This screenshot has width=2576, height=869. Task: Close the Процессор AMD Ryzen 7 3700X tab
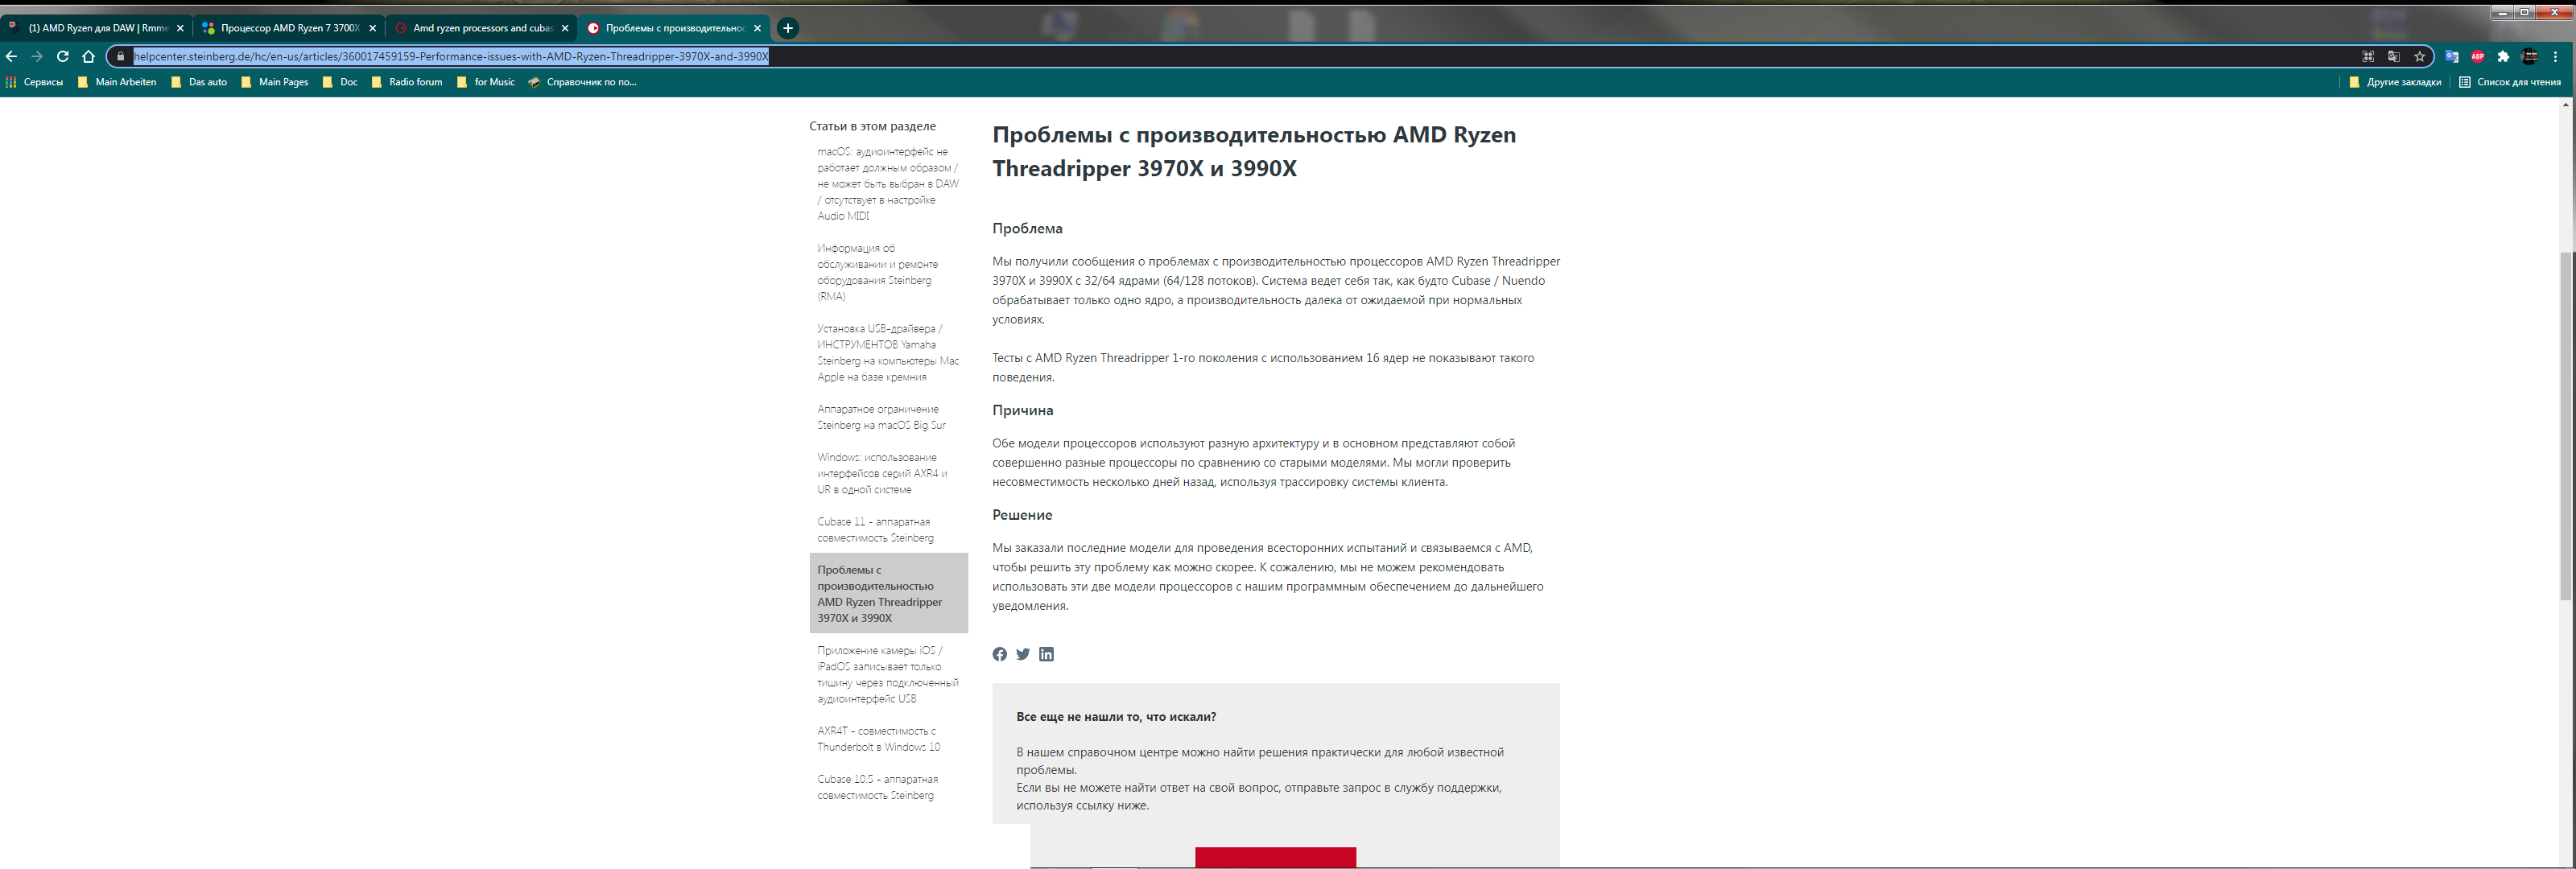(x=373, y=29)
